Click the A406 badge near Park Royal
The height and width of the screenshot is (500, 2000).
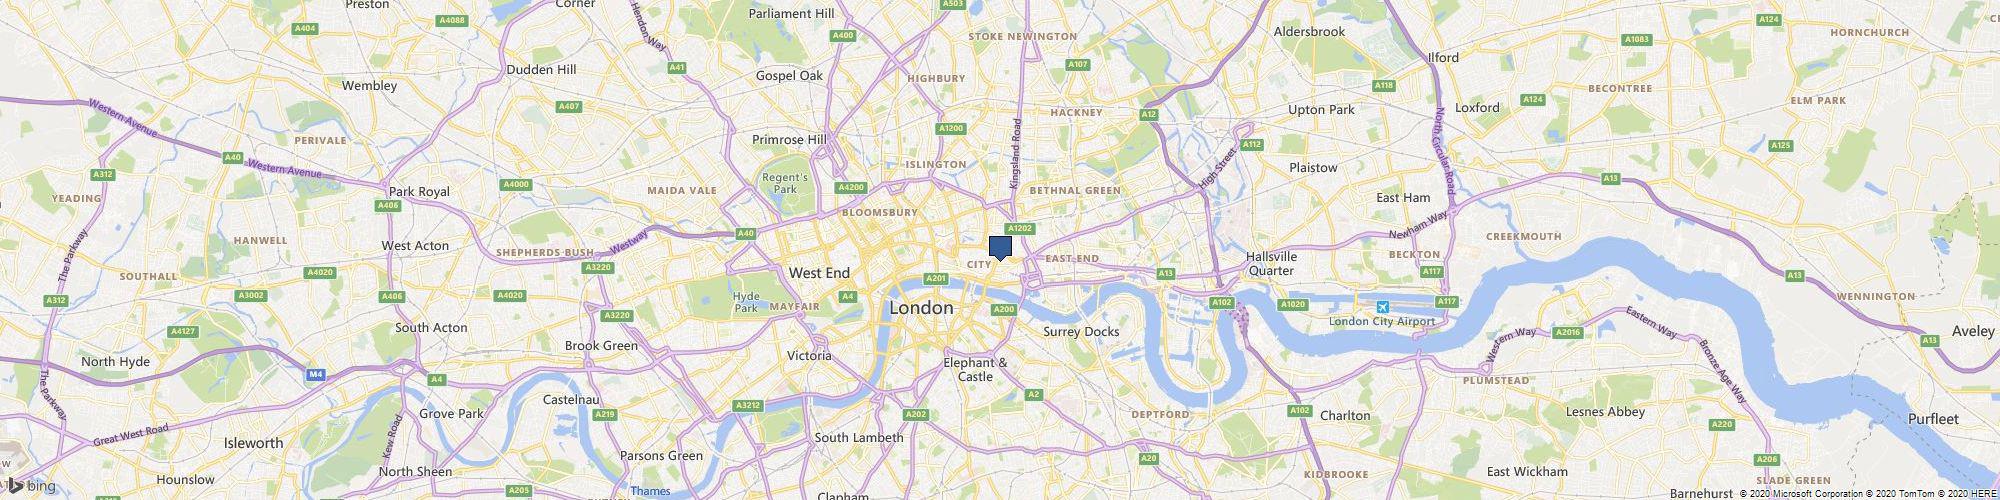click(388, 206)
